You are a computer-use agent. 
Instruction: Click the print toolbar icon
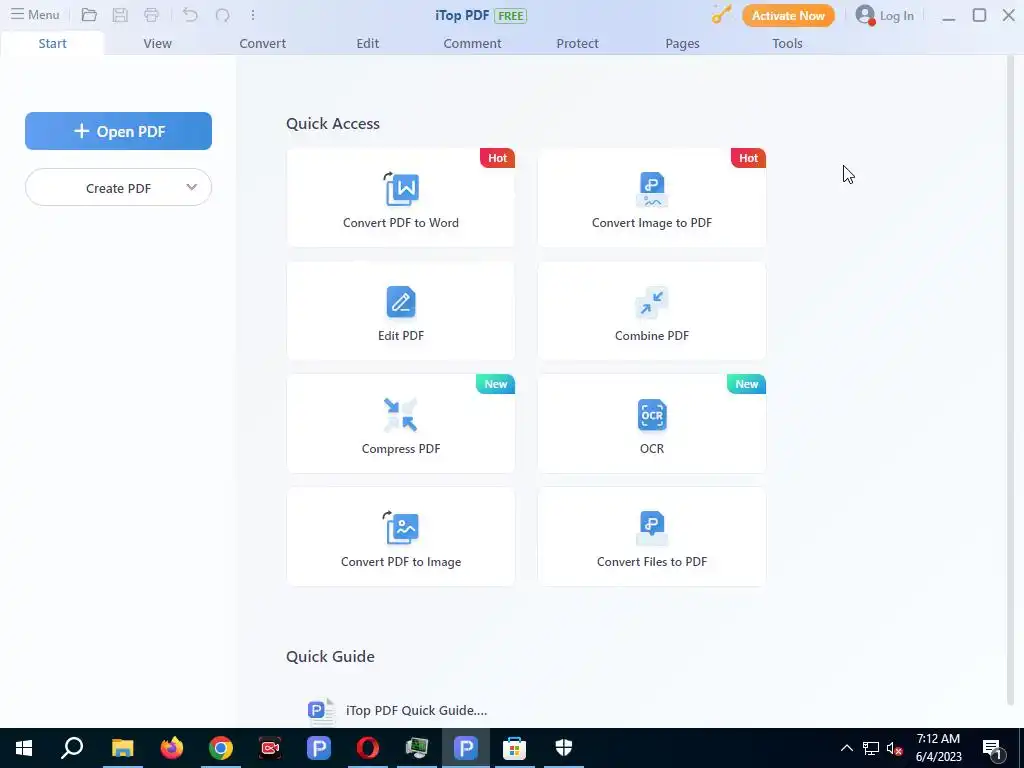[x=152, y=14]
